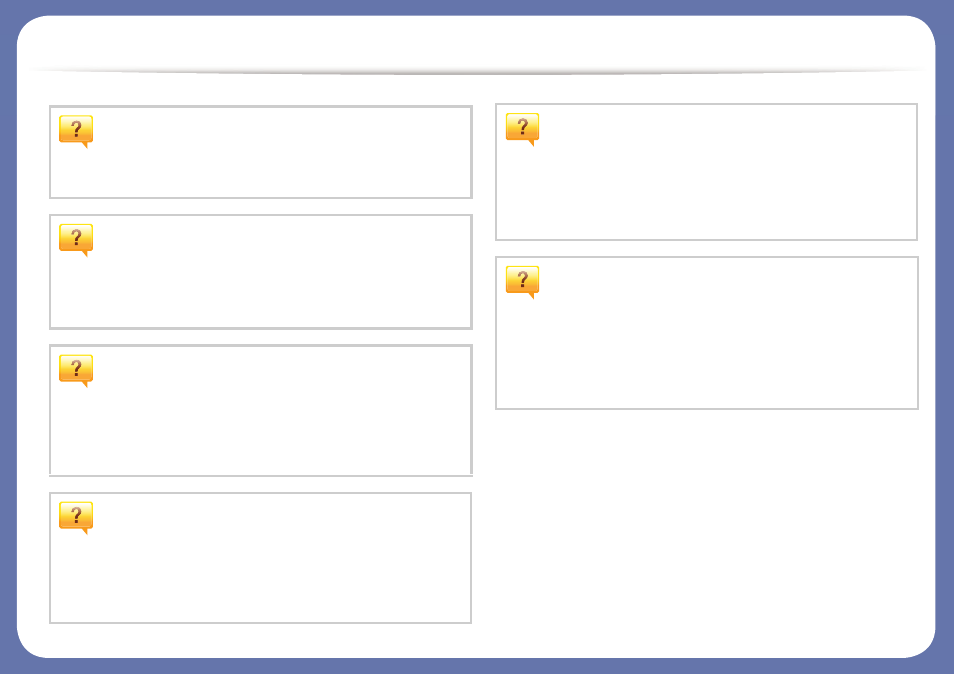Screen dimensions: 954x674
Task: Click the blue frame border on left edge
Action: pyautogui.click(x=8, y=337)
